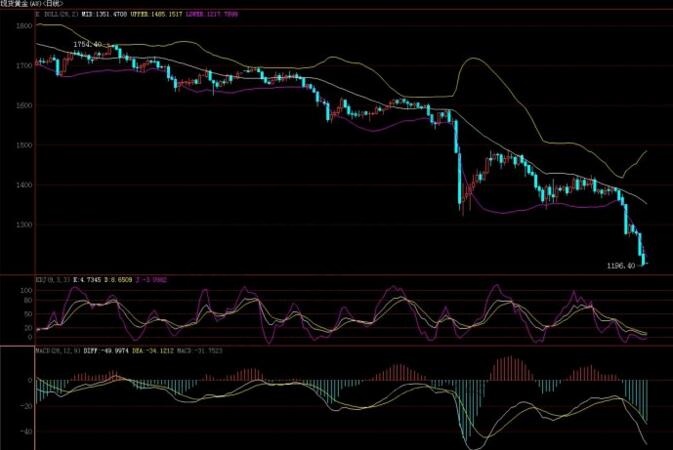Click the -40 level on MACD axis
The width and height of the screenshot is (673, 450).
tap(26, 432)
